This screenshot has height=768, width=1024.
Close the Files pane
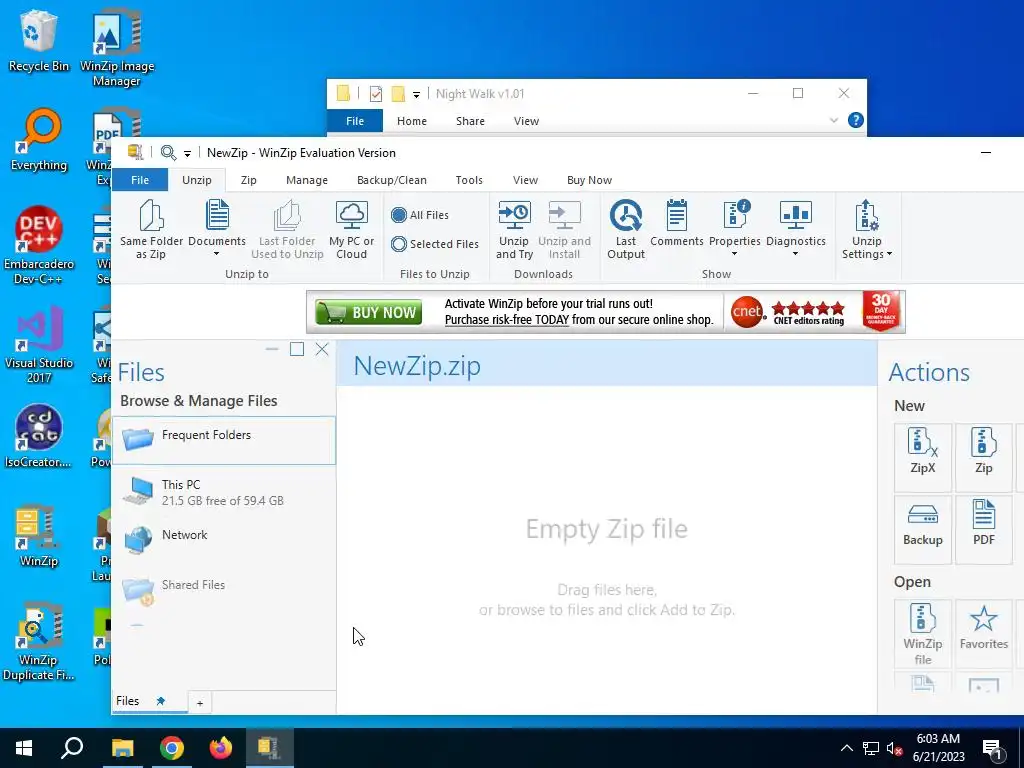point(322,349)
